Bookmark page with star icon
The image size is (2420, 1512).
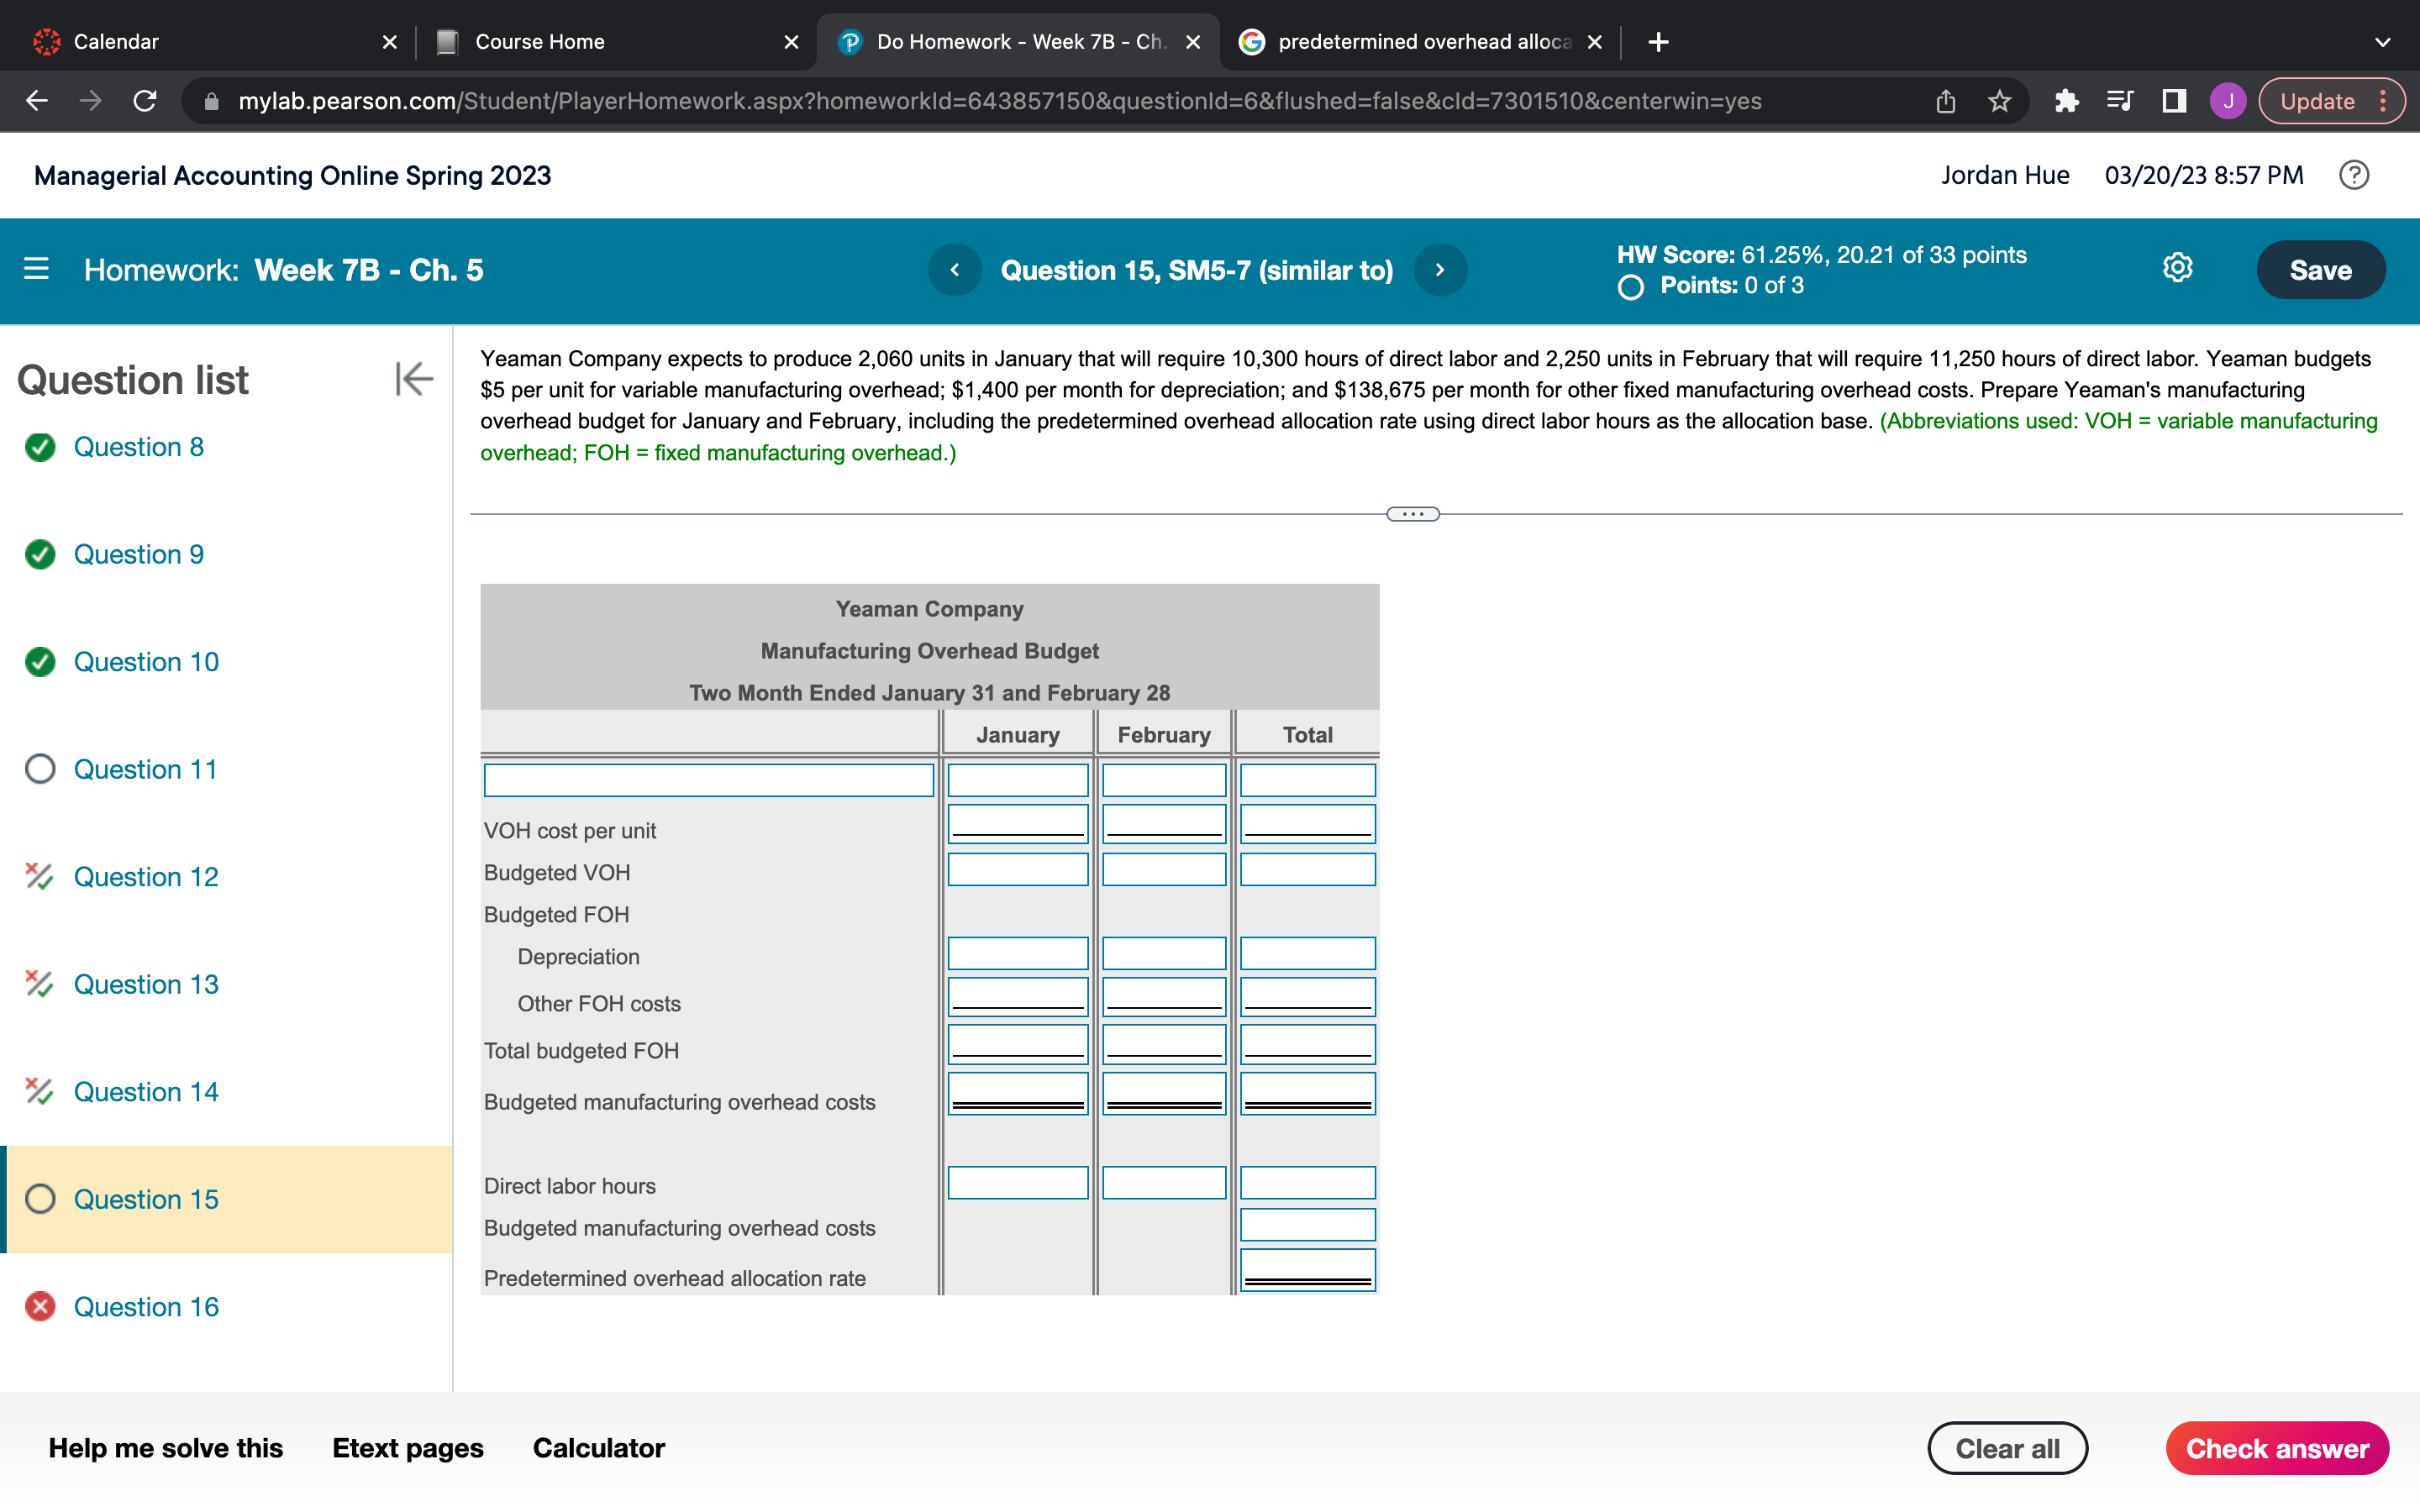[1999, 101]
